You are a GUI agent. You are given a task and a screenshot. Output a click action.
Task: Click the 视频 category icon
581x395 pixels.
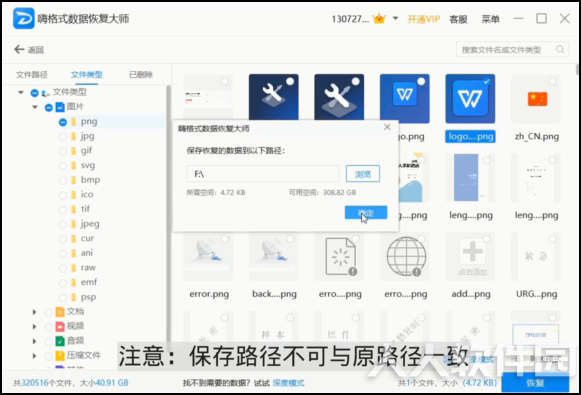[60, 326]
